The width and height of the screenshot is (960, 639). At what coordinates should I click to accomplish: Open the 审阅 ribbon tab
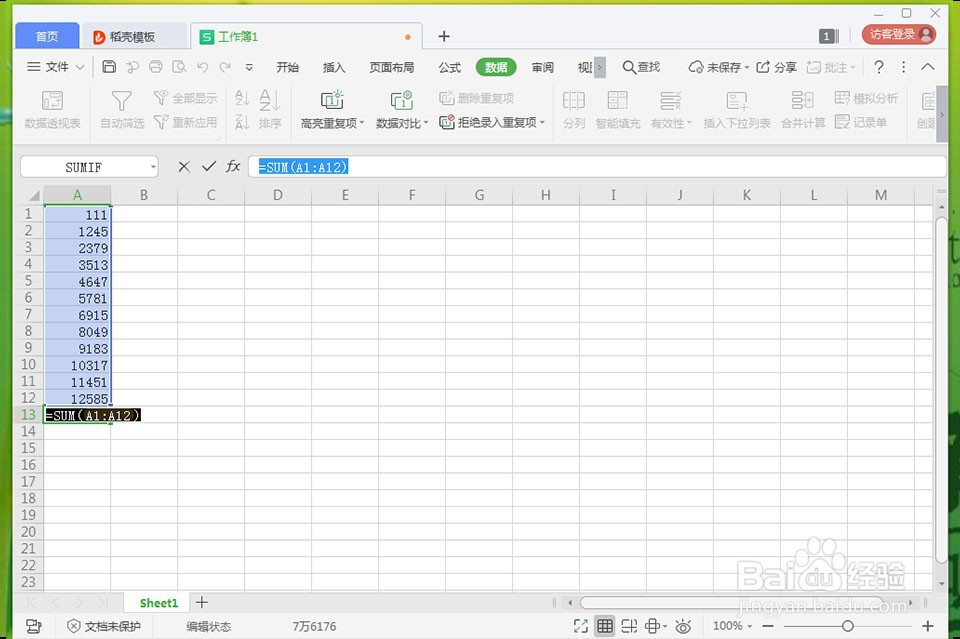pos(542,67)
